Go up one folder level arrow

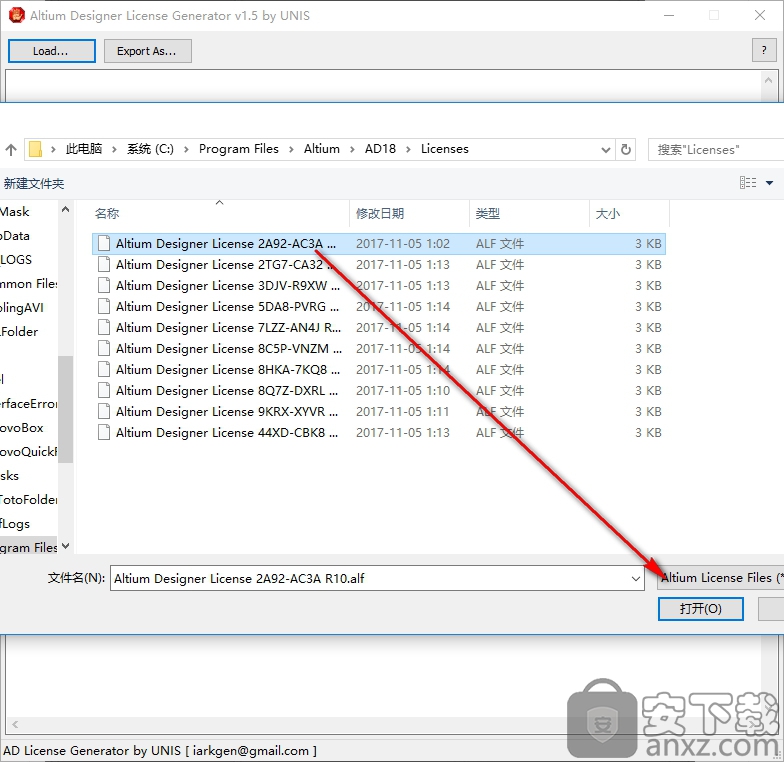(10, 150)
